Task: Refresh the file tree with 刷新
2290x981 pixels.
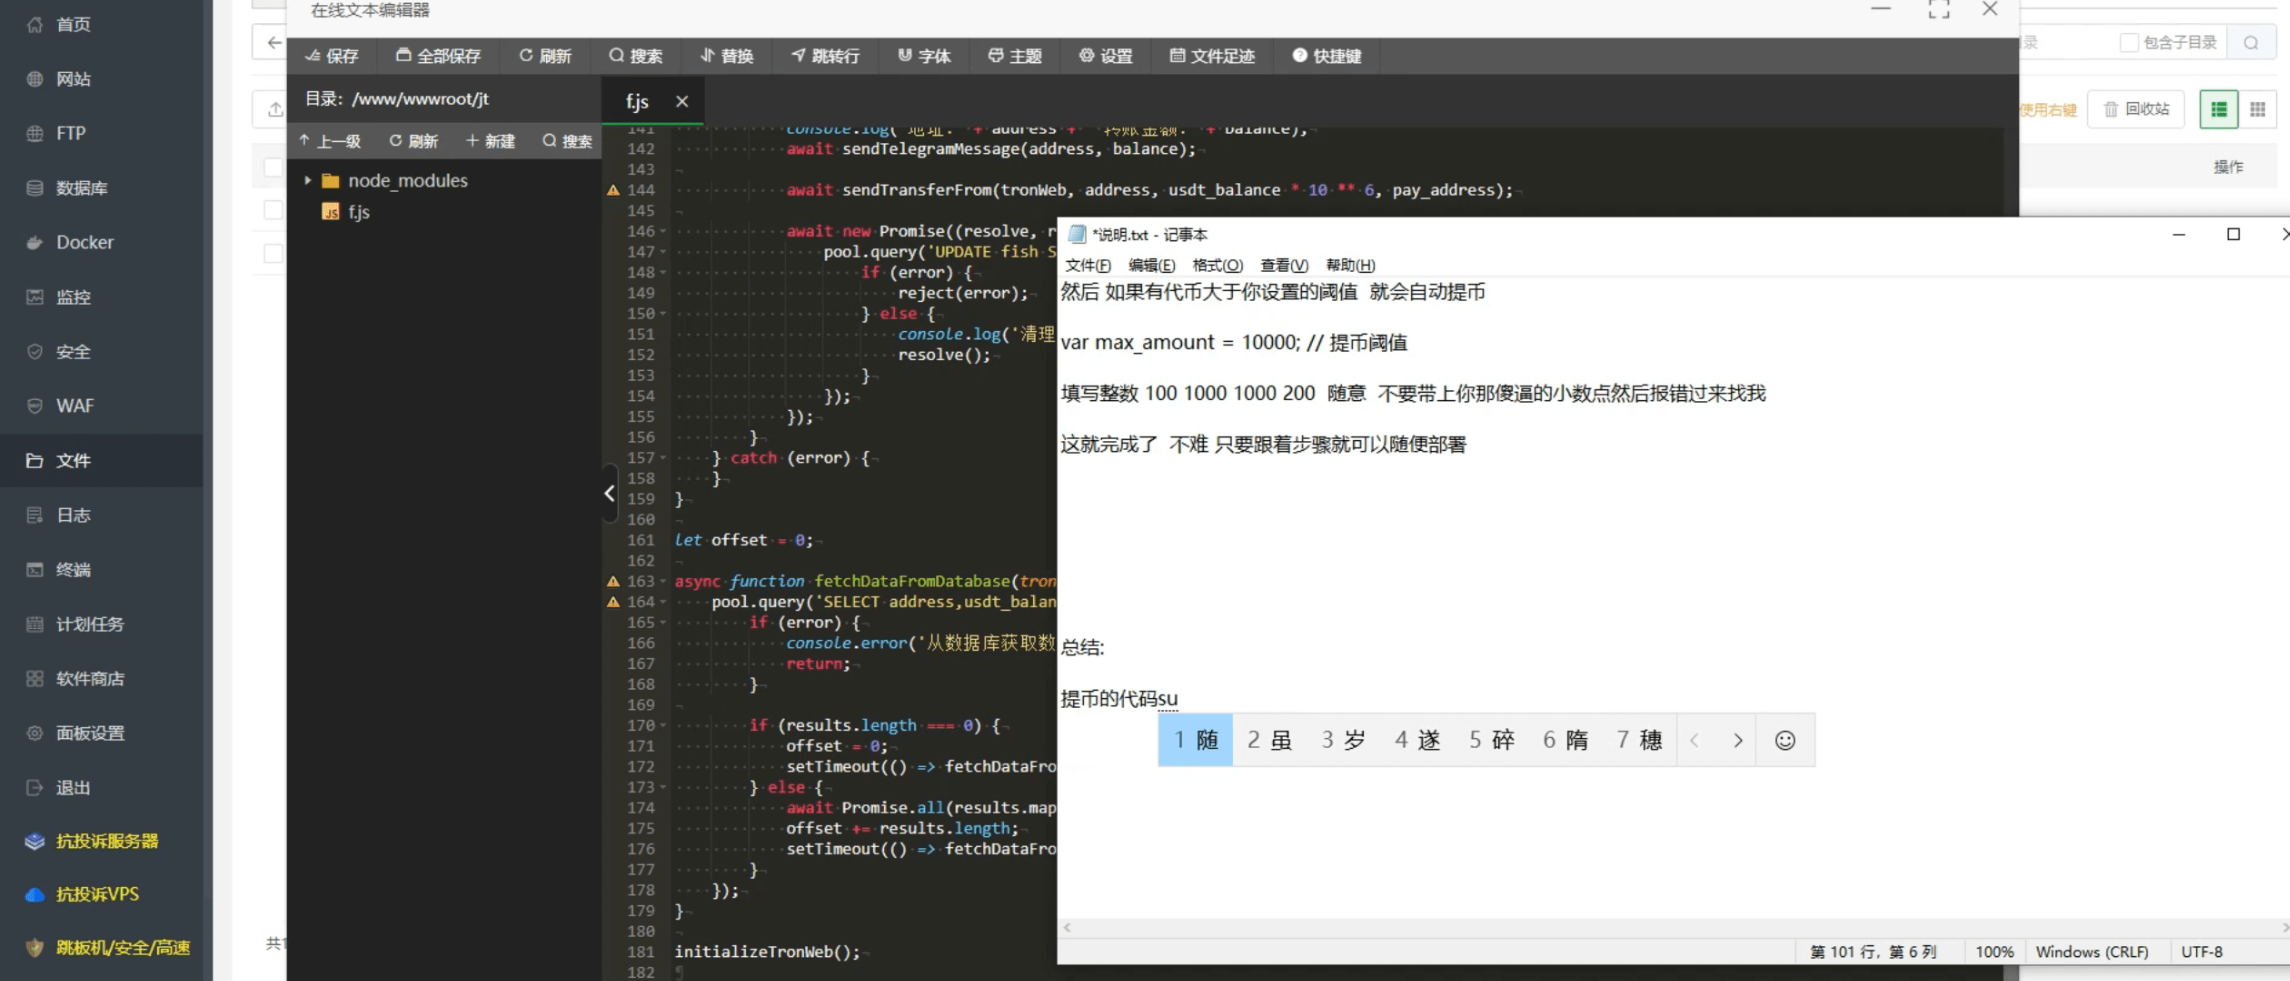Action: [414, 141]
